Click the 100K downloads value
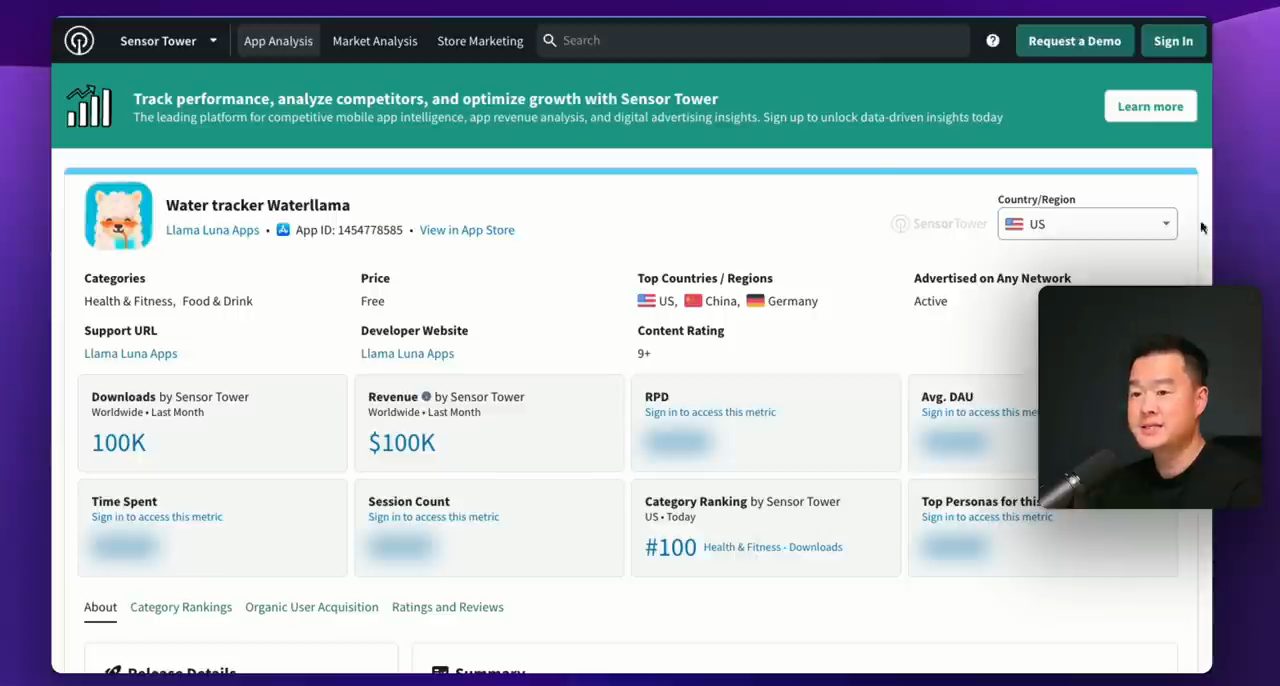This screenshot has width=1280, height=686. (119, 443)
